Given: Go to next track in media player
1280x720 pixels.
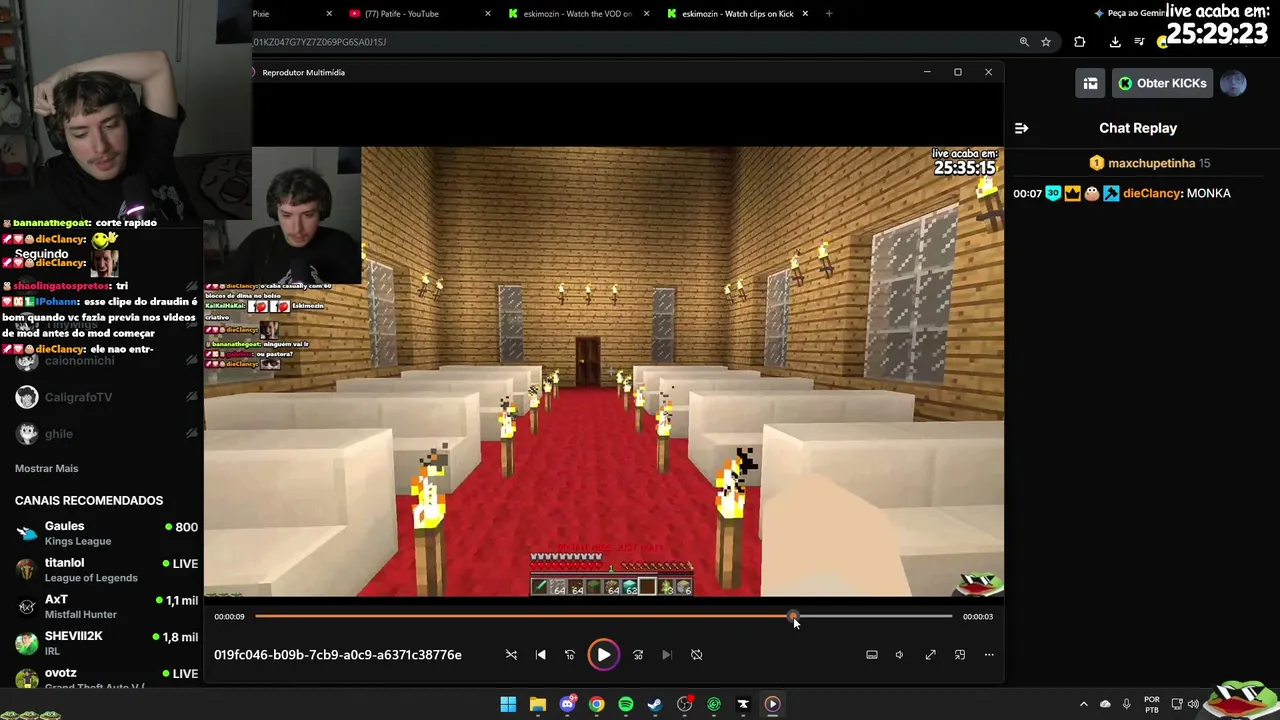Looking at the screenshot, I should (667, 655).
